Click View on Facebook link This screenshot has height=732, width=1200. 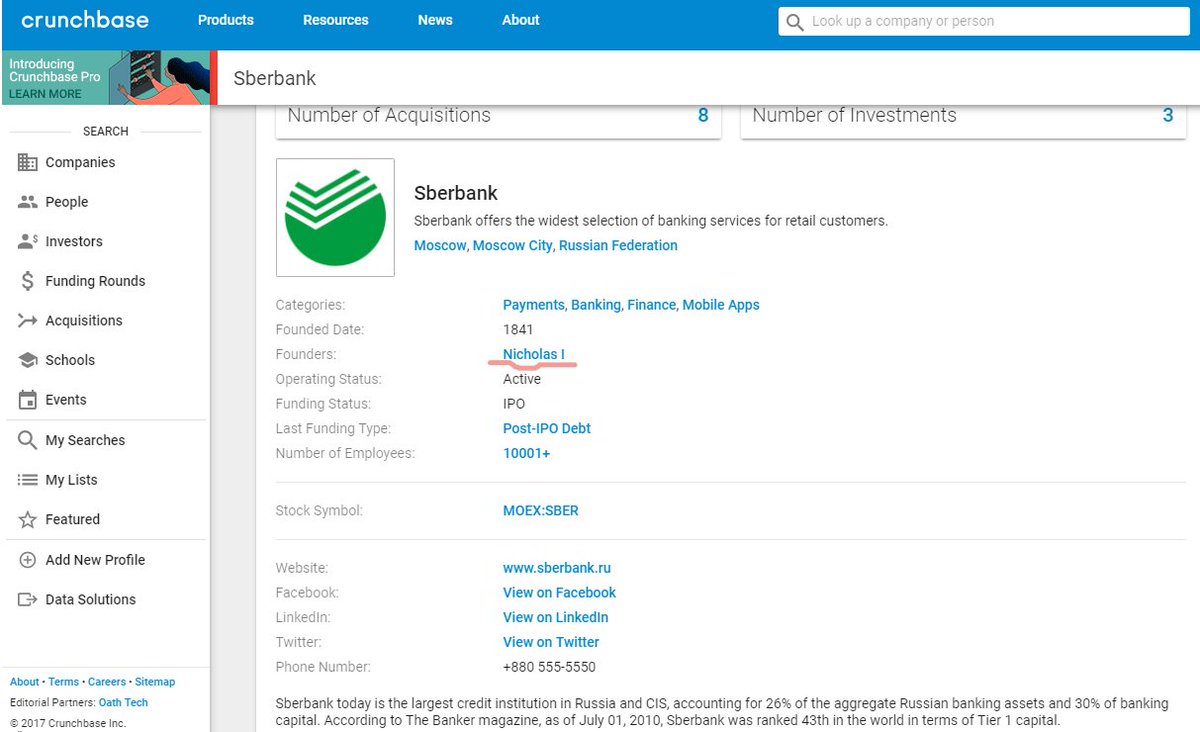559,593
